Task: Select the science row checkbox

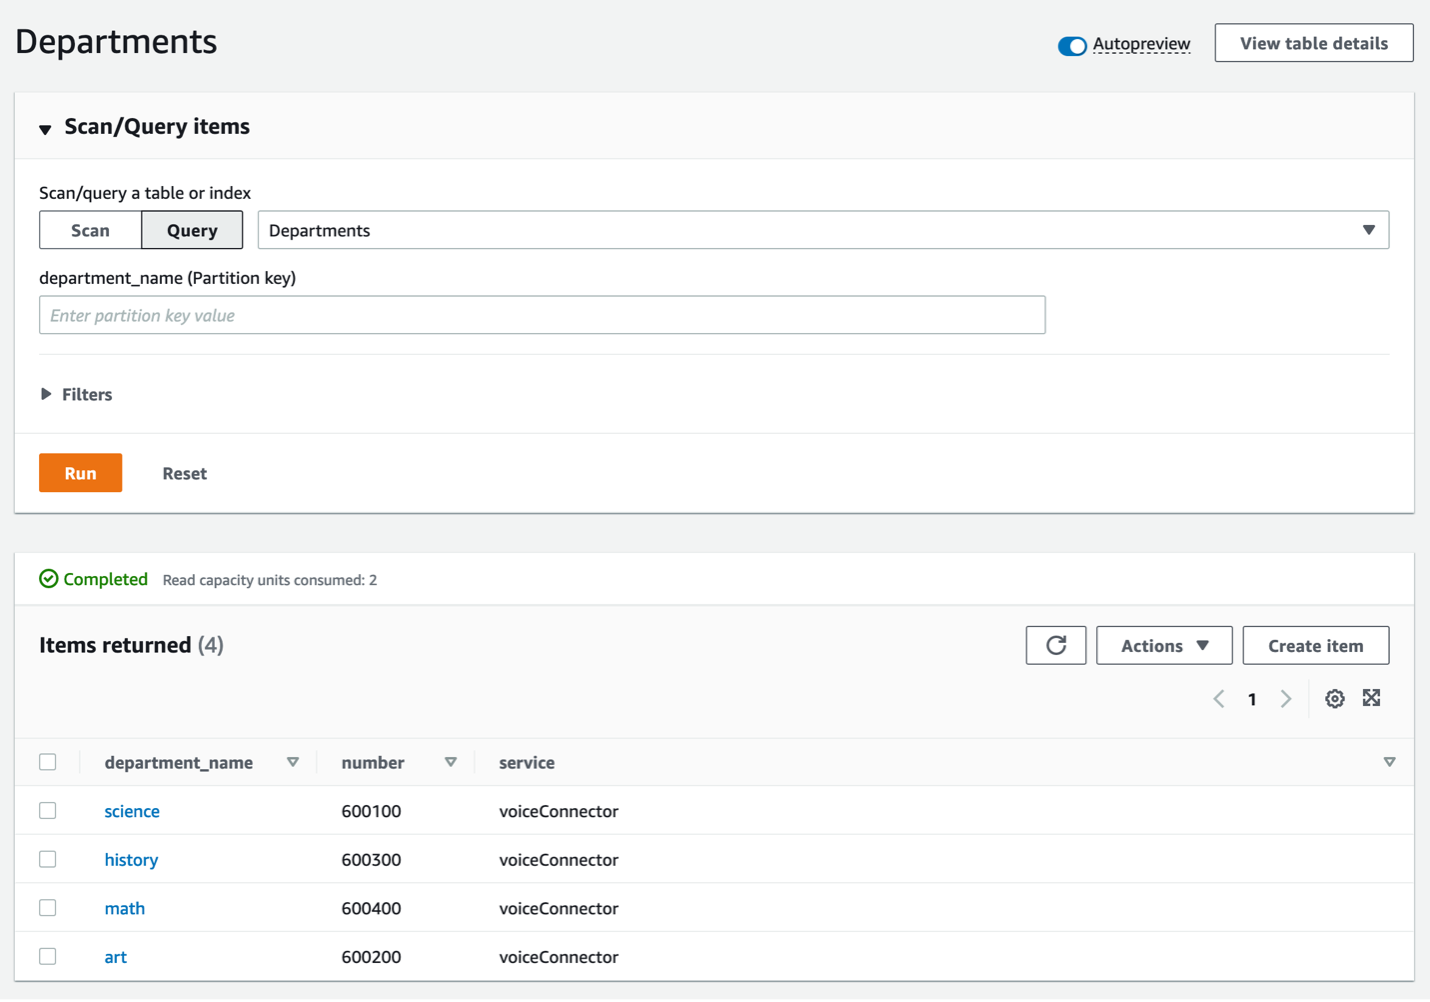Action: [47, 810]
